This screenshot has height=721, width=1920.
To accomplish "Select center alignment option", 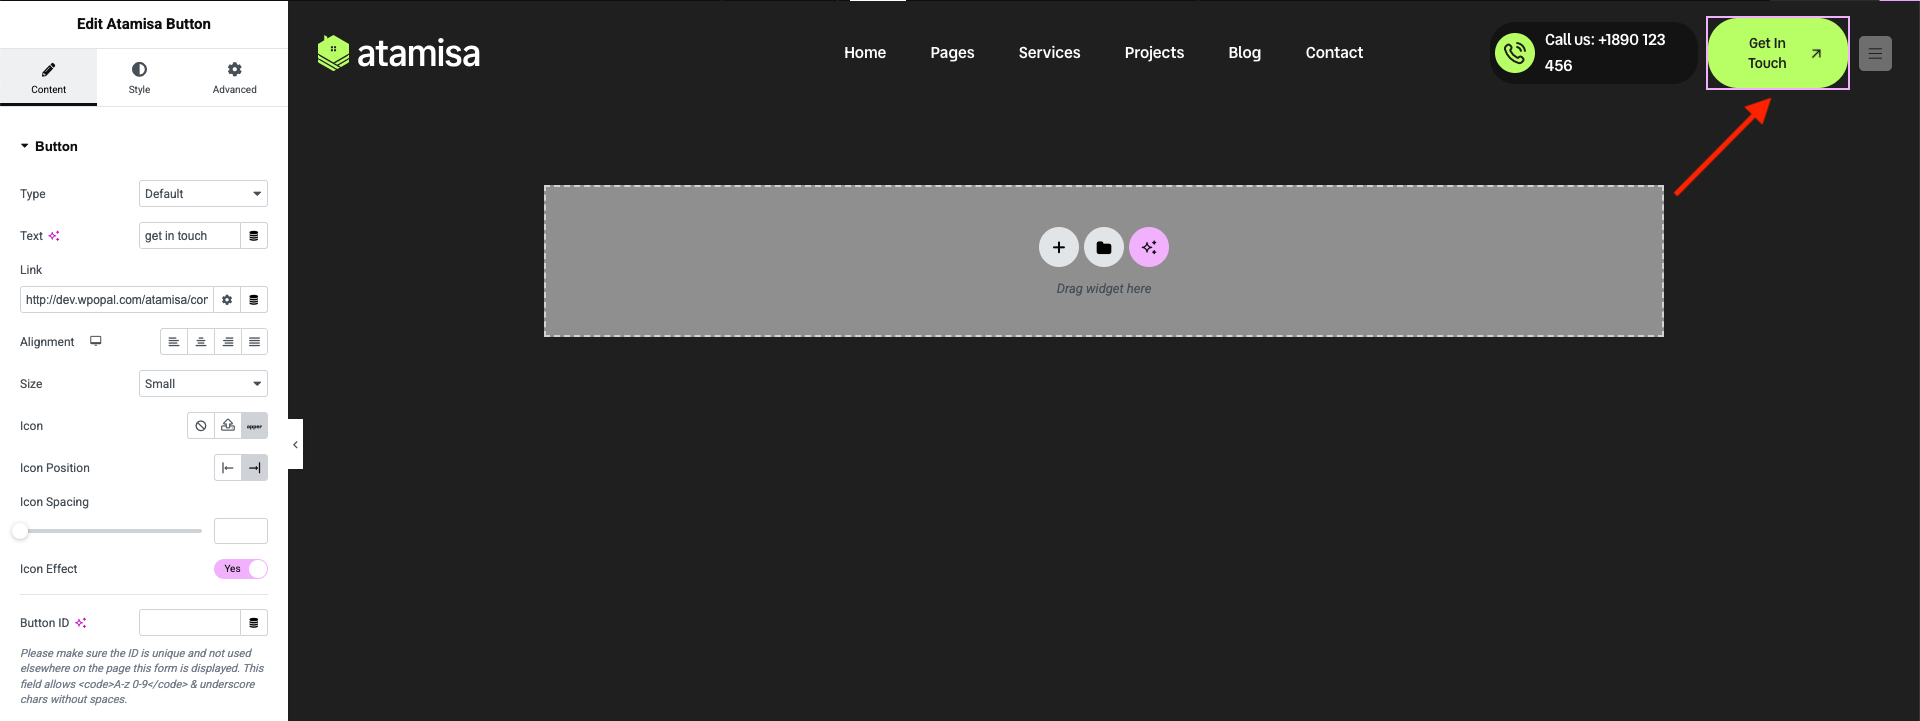I will (201, 342).
